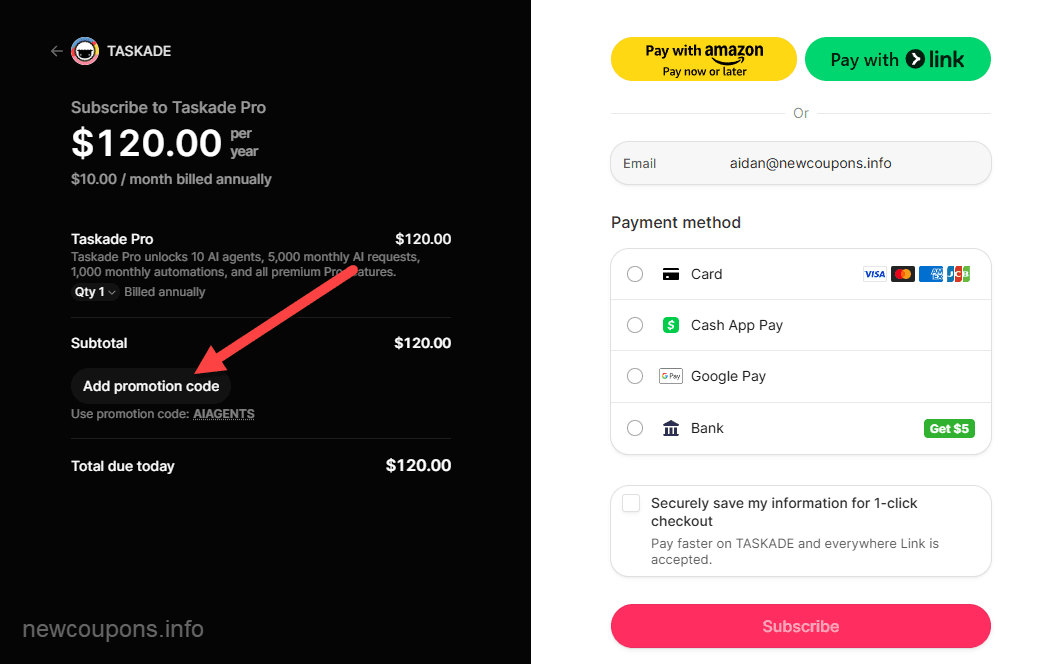Choose the Bank payment radio button

[635, 428]
